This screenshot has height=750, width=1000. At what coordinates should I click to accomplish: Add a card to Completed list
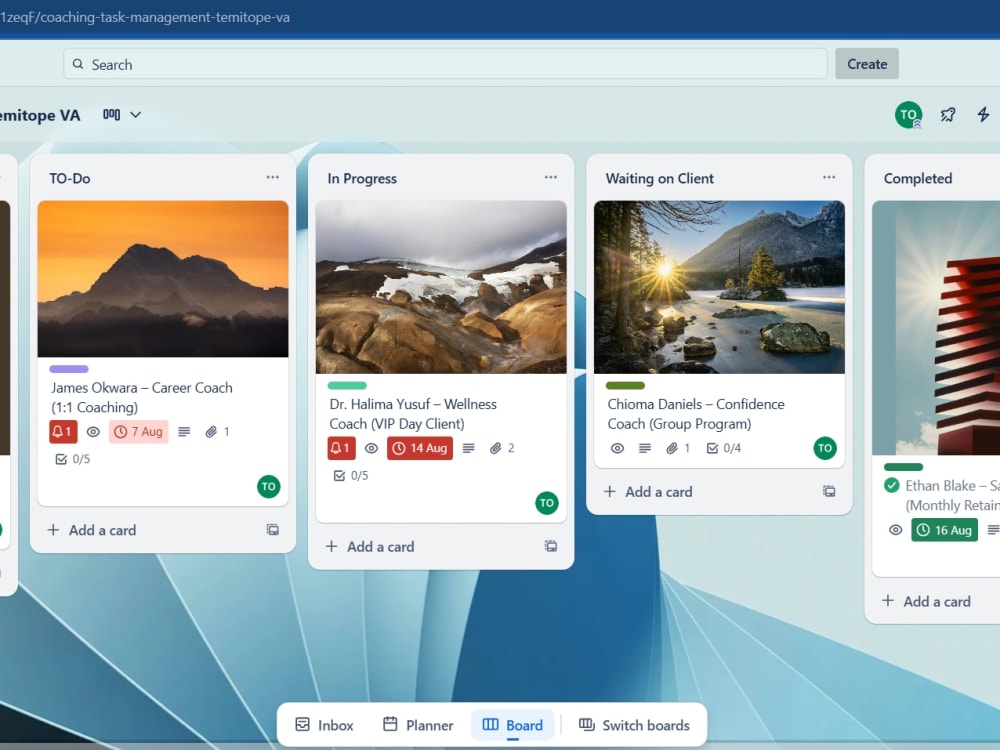(x=926, y=601)
